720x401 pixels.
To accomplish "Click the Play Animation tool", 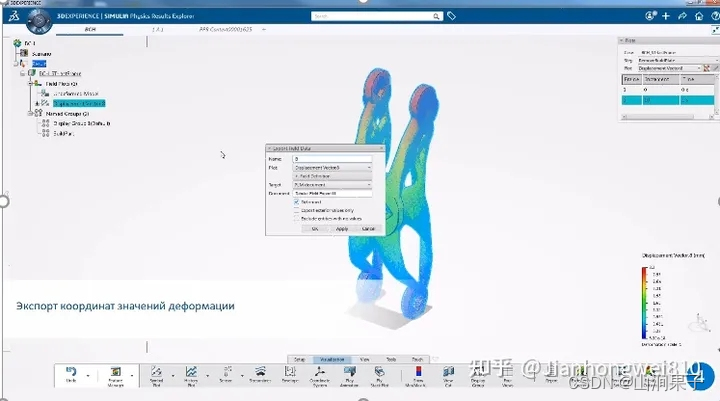I will tap(349, 376).
